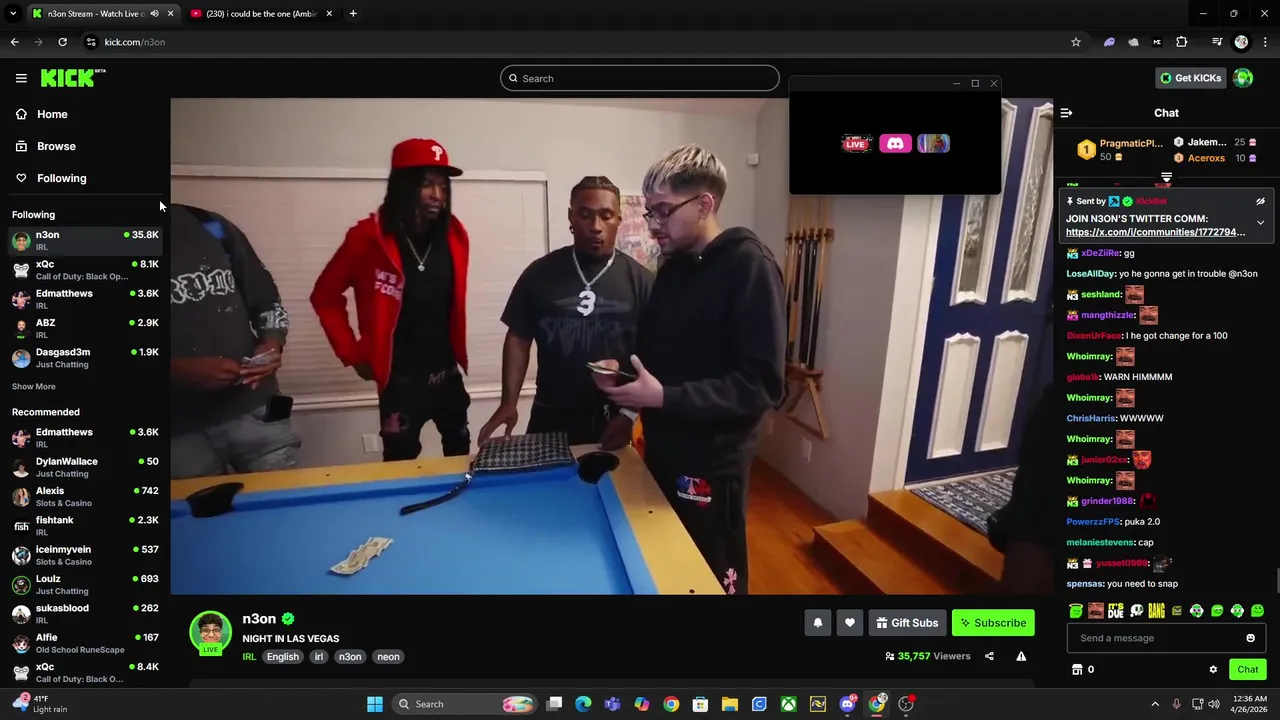Open the tab search dropdown
Screen dimensions: 1280x720
13,14
